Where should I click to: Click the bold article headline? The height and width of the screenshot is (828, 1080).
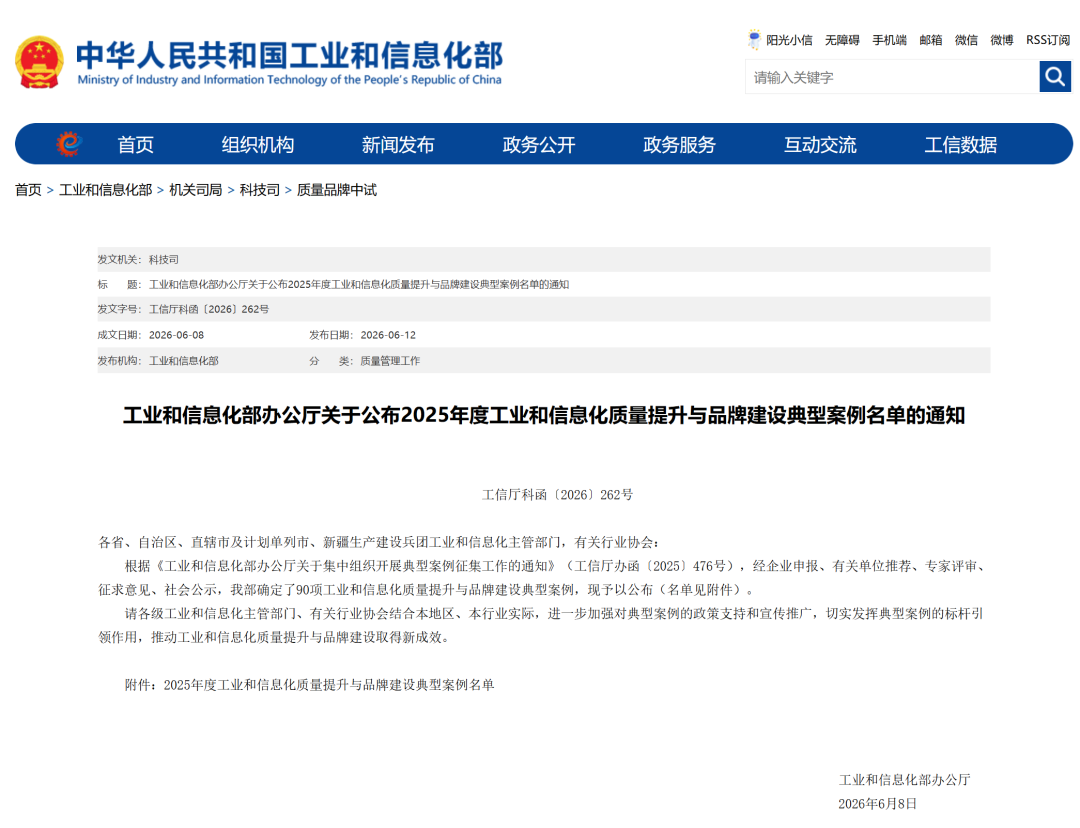(x=543, y=415)
